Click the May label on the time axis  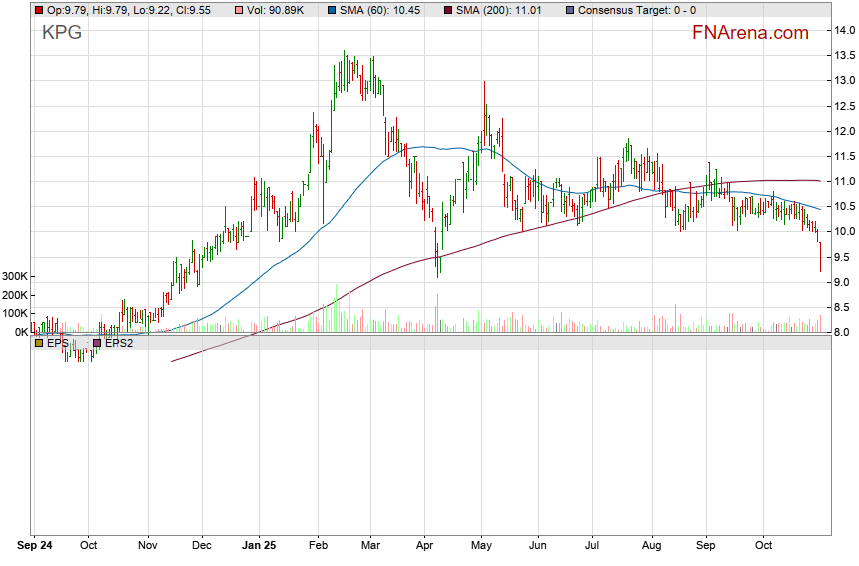coord(482,546)
